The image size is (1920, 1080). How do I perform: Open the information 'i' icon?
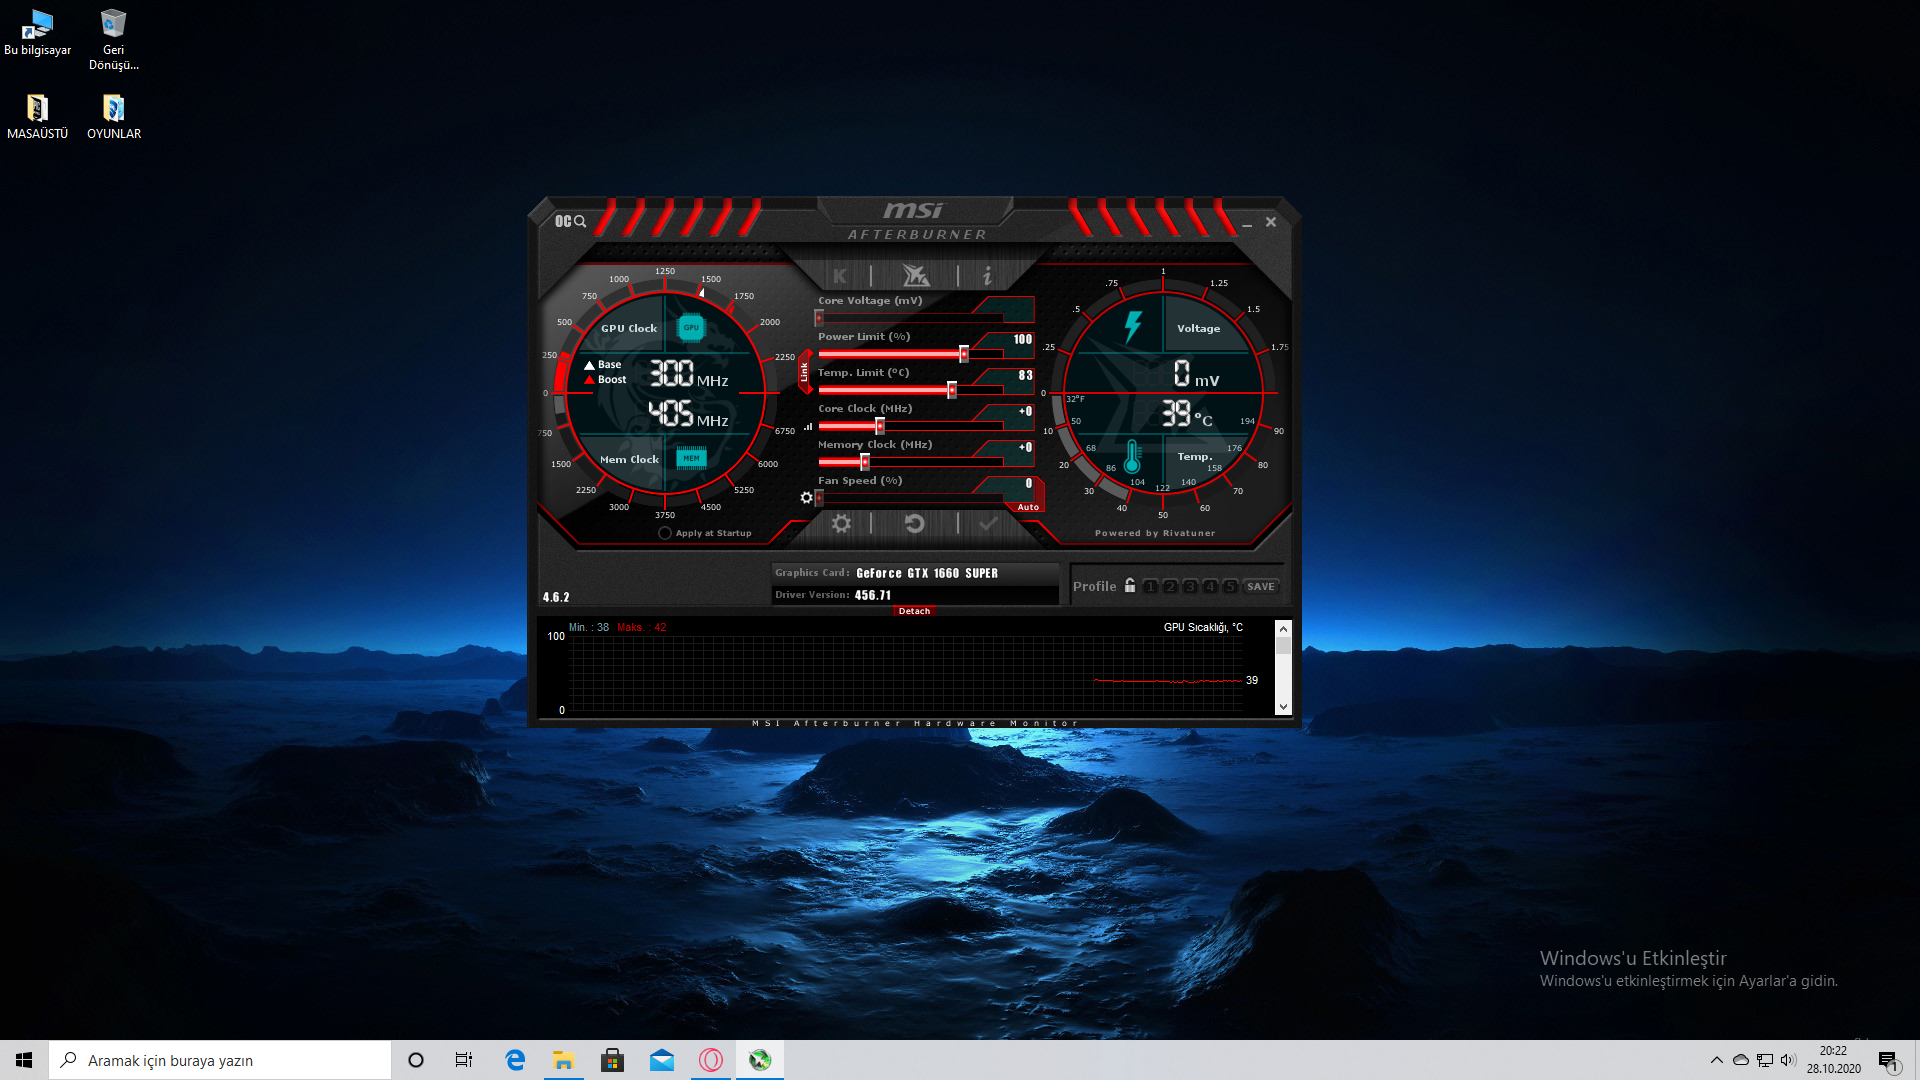987,275
